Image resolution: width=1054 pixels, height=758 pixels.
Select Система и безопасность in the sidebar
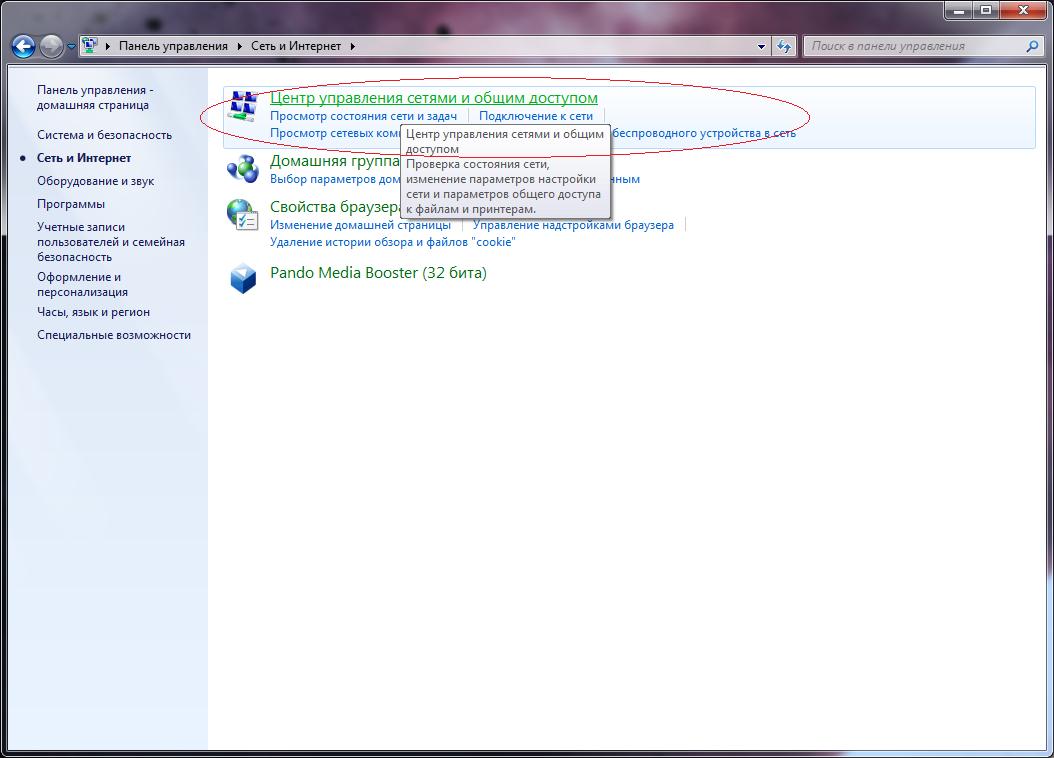104,135
